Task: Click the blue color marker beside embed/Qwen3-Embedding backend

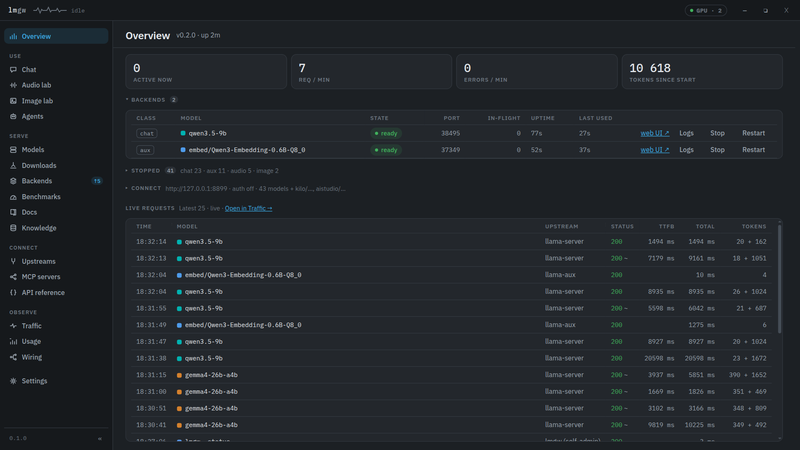Action: [x=183, y=150]
